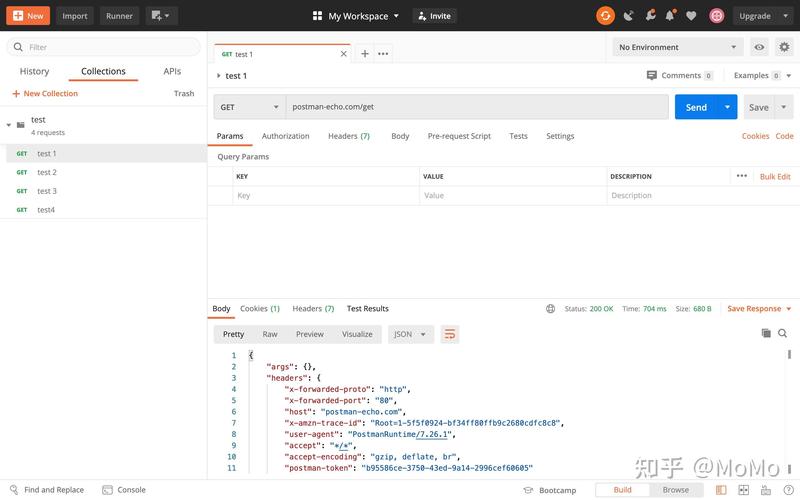The height and width of the screenshot is (500, 800).
Task: Switch response view to Visualize
Action: pyautogui.click(x=357, y=334)
